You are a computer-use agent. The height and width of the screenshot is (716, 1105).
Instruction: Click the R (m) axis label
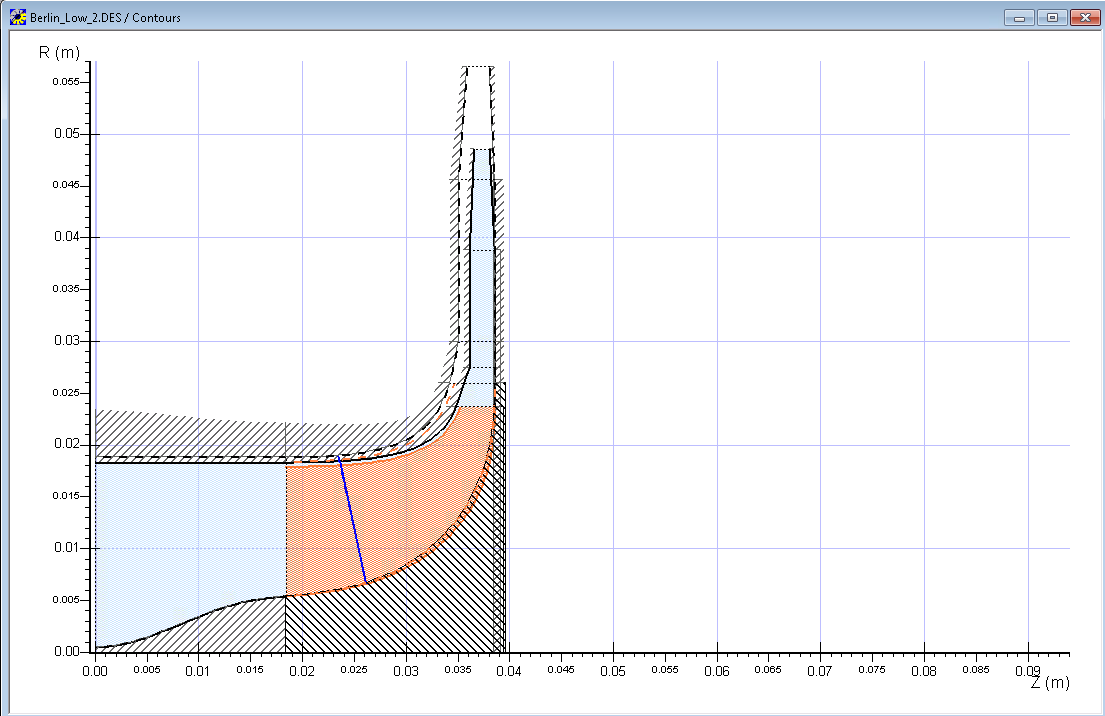[59, 52]
